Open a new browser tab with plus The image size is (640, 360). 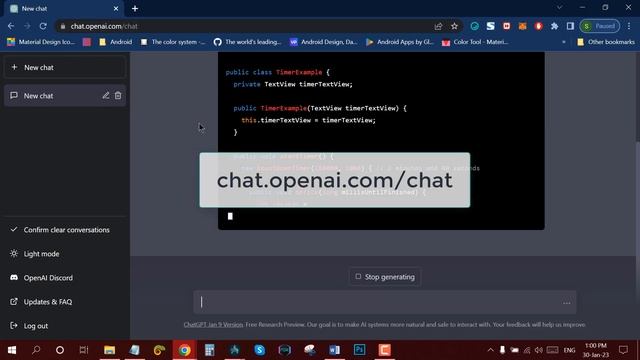[x=135, y=9]
